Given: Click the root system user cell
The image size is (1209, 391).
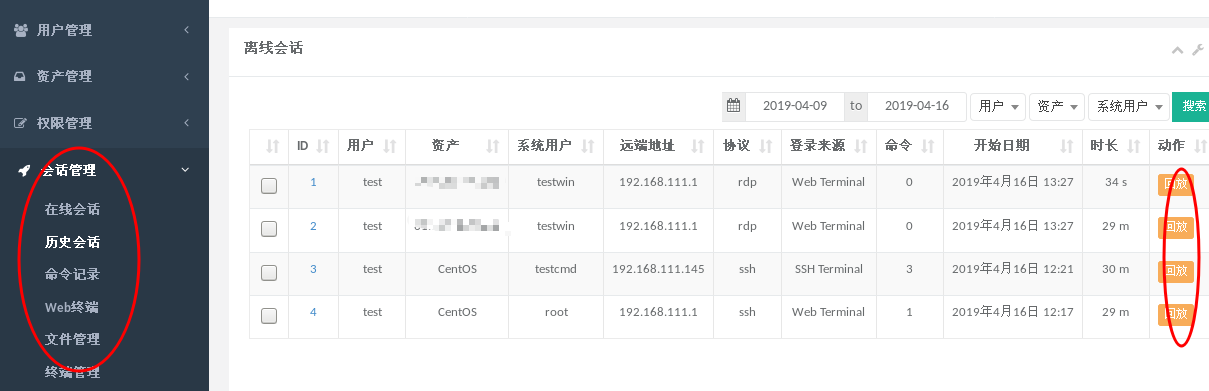Looking at the screenshot, I should (556, 312).
